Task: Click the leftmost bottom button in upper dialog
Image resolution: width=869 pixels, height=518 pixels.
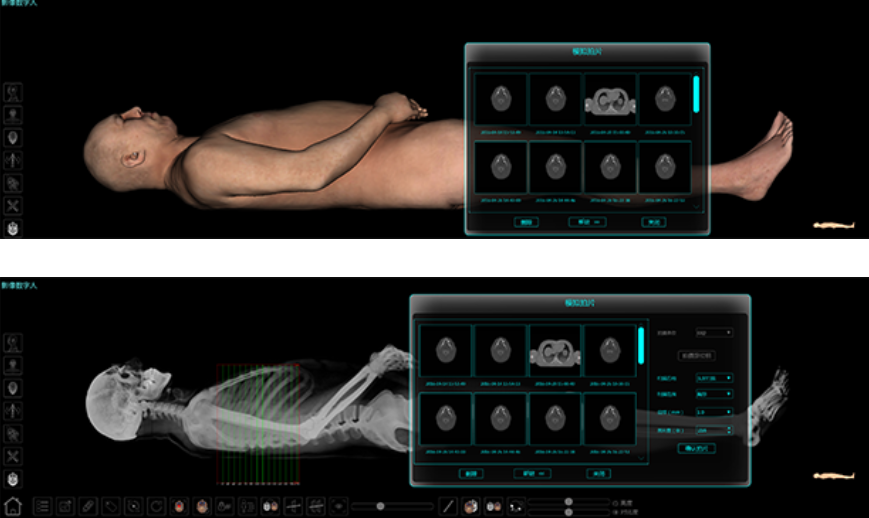Action: [x=526, y=222]
